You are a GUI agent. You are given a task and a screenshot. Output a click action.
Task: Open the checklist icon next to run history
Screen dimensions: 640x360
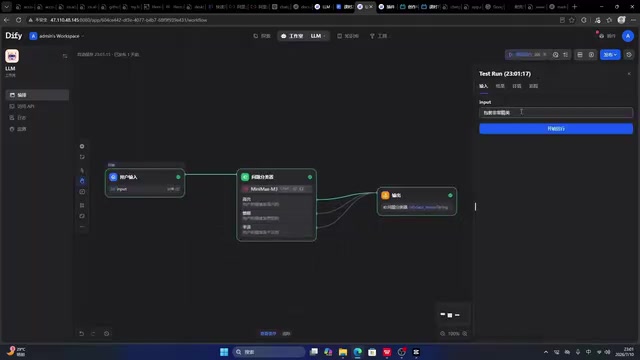(565, 55)
